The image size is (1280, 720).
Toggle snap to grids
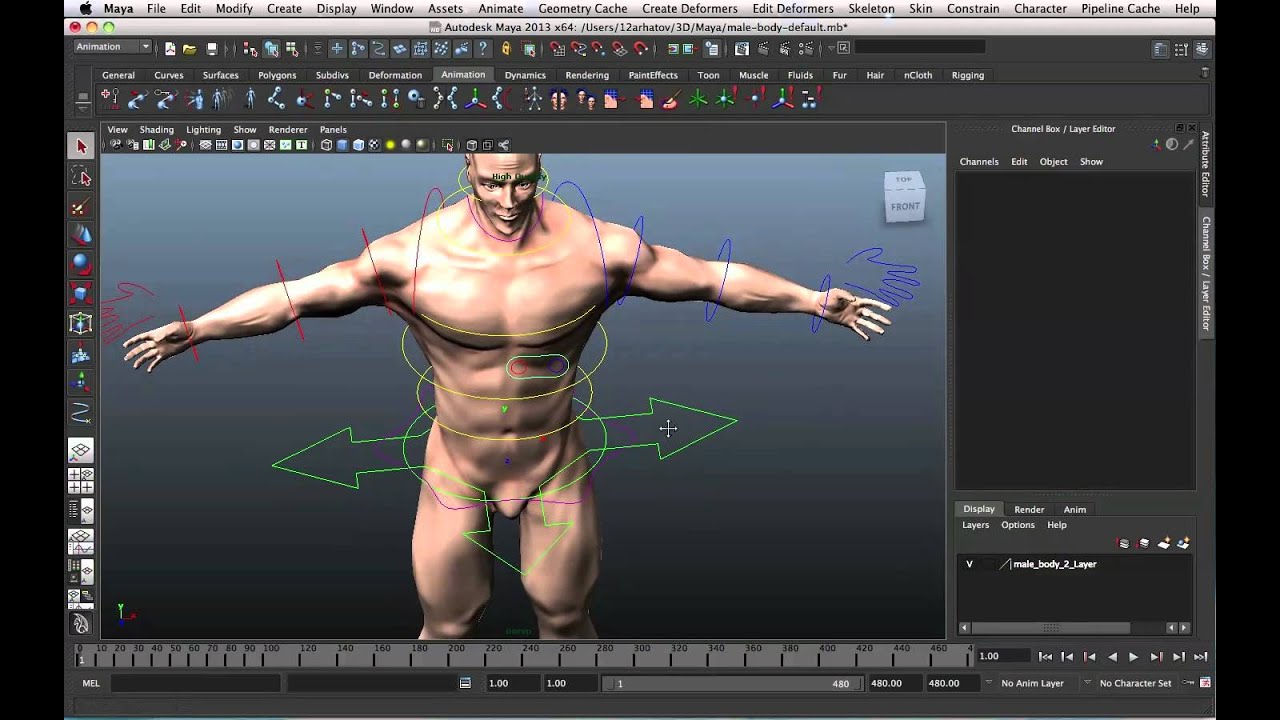[557, 48]
